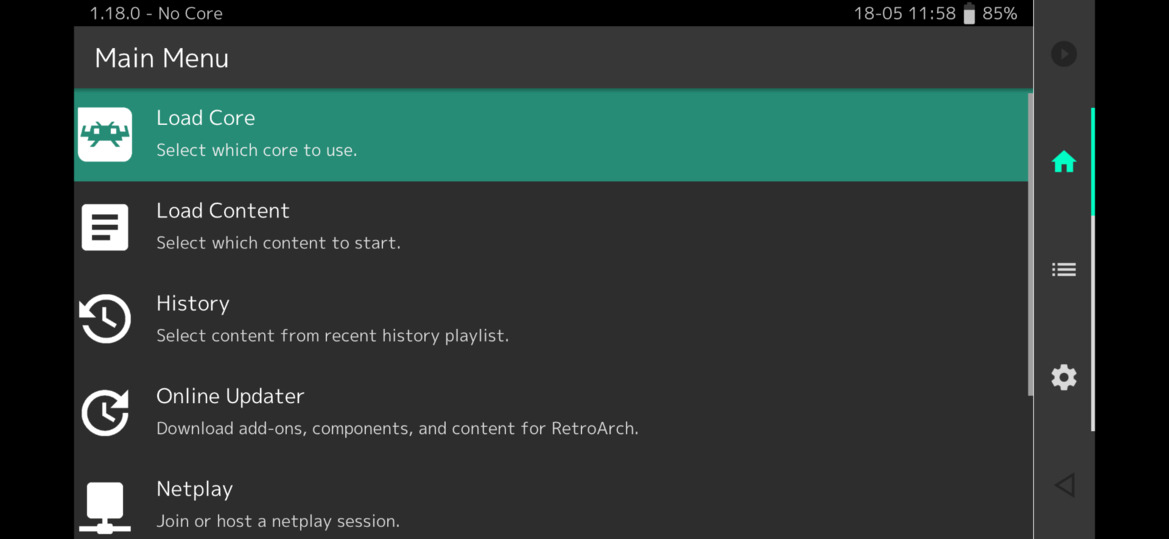Open the Playlists list icon in sidebar
This screenshot has width=1169, height=539.
(x=1063, y=270)
